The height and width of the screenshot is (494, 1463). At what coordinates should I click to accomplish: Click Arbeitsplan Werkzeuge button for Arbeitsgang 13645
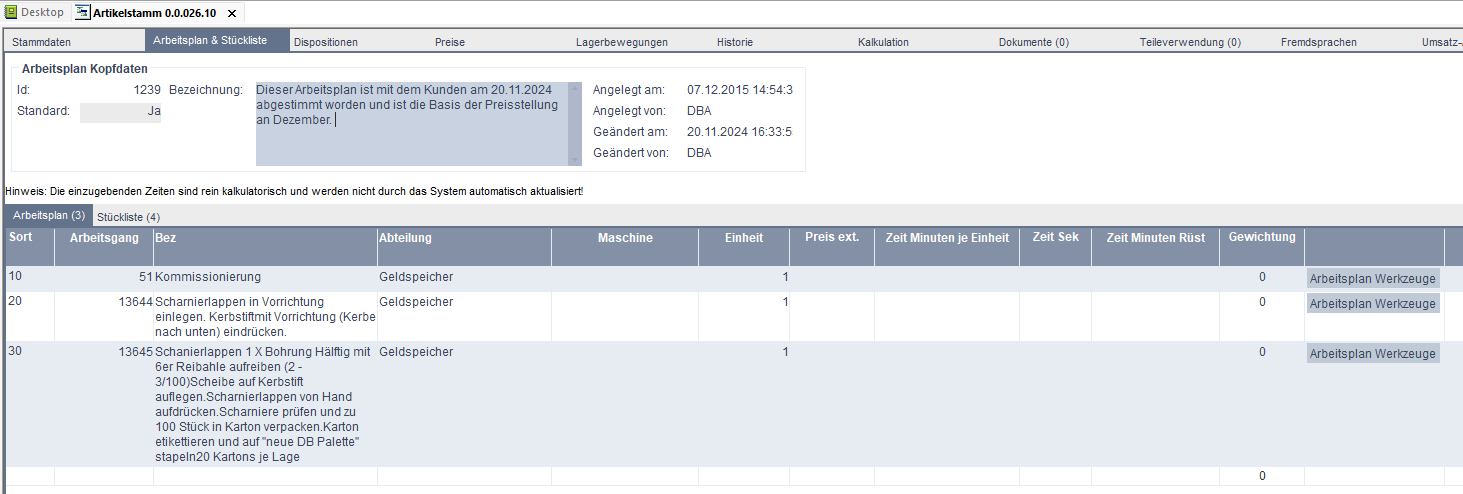click(x=1372, y=354)
